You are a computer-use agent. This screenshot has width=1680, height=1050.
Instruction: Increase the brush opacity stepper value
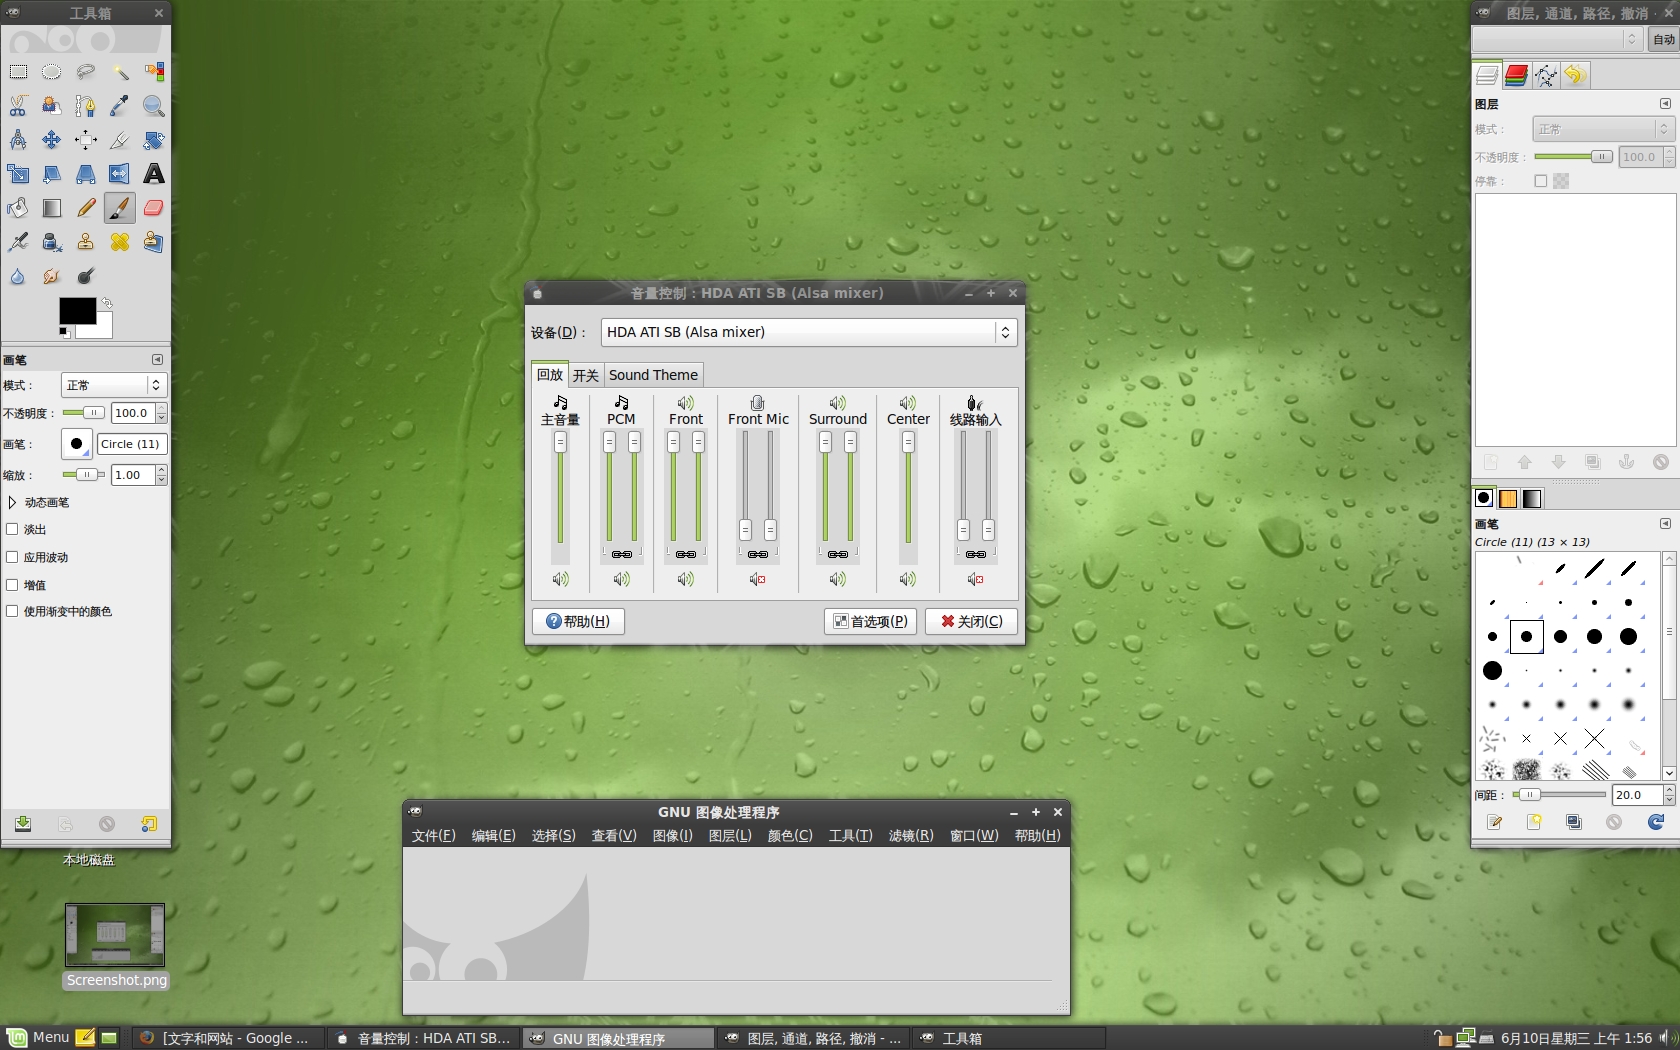tap(161, 408)
